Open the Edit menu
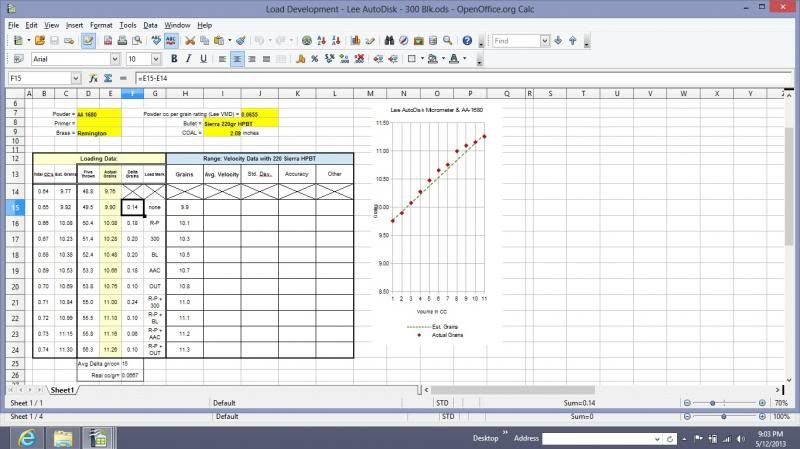 pyautogui.click(x=32, y=25)
